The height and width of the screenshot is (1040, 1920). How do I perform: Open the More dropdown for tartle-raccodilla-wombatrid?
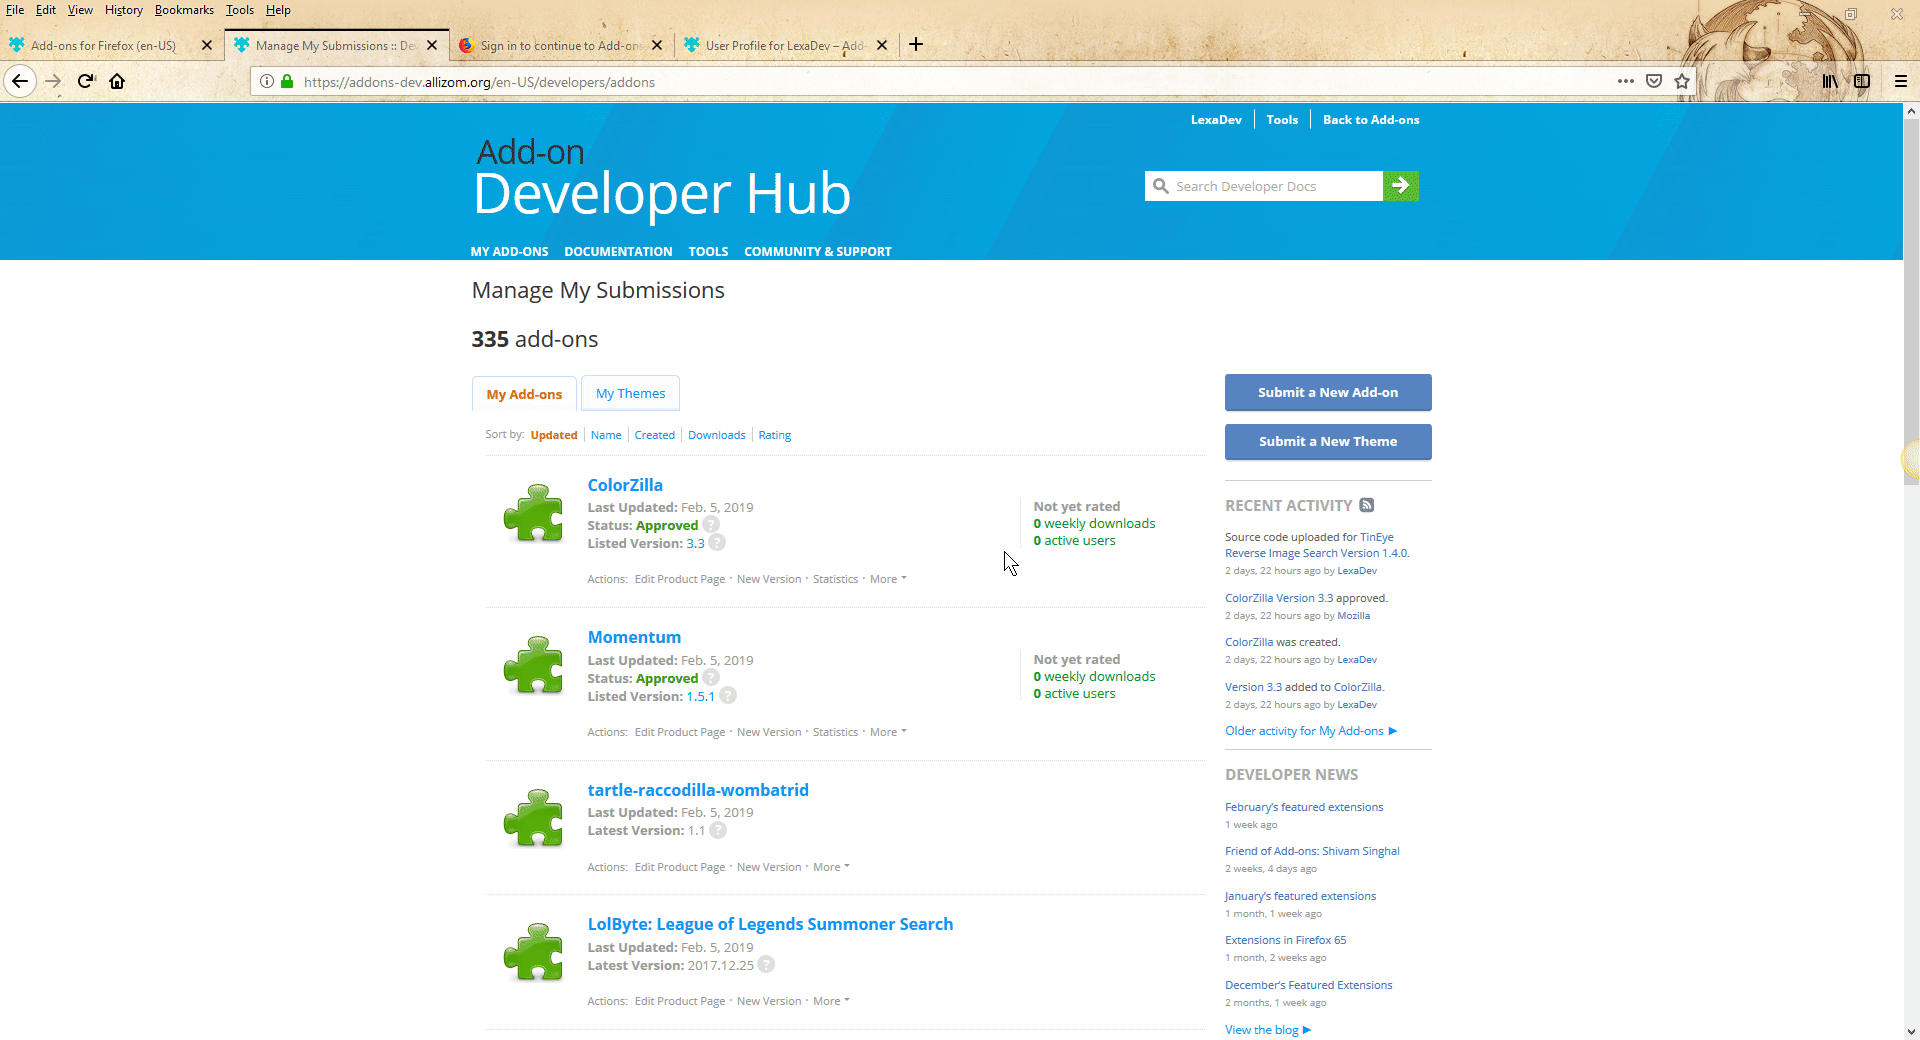point(827,866)
